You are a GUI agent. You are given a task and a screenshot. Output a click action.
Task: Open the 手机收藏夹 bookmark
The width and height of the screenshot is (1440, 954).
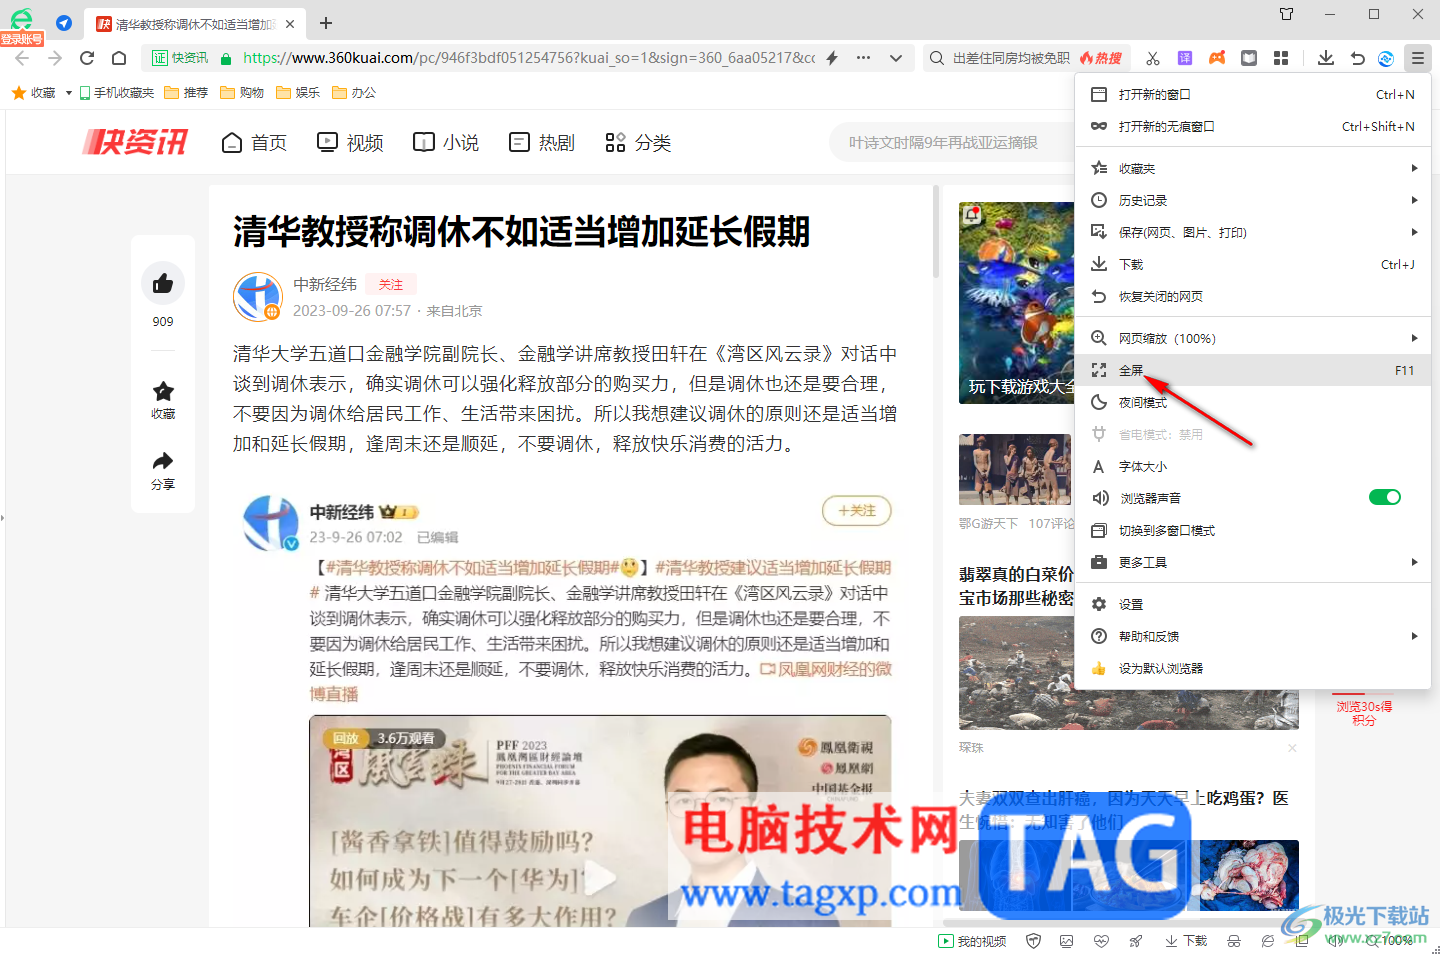click(x=117, y=93)
